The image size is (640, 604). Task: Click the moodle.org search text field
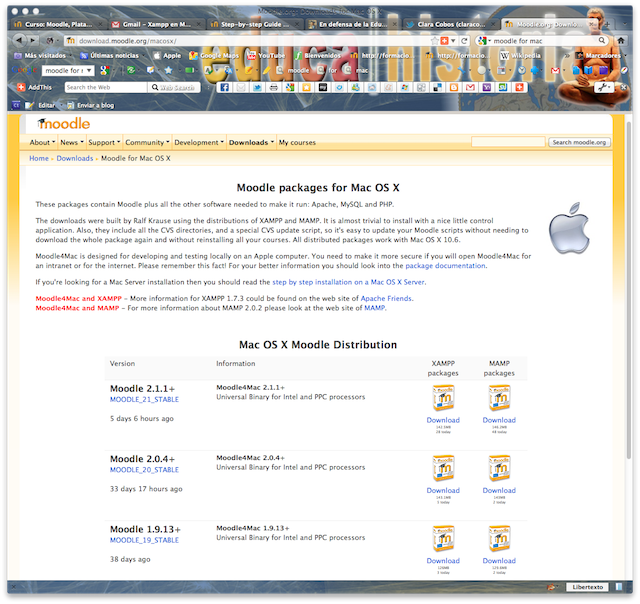click(x=508, y=143)
